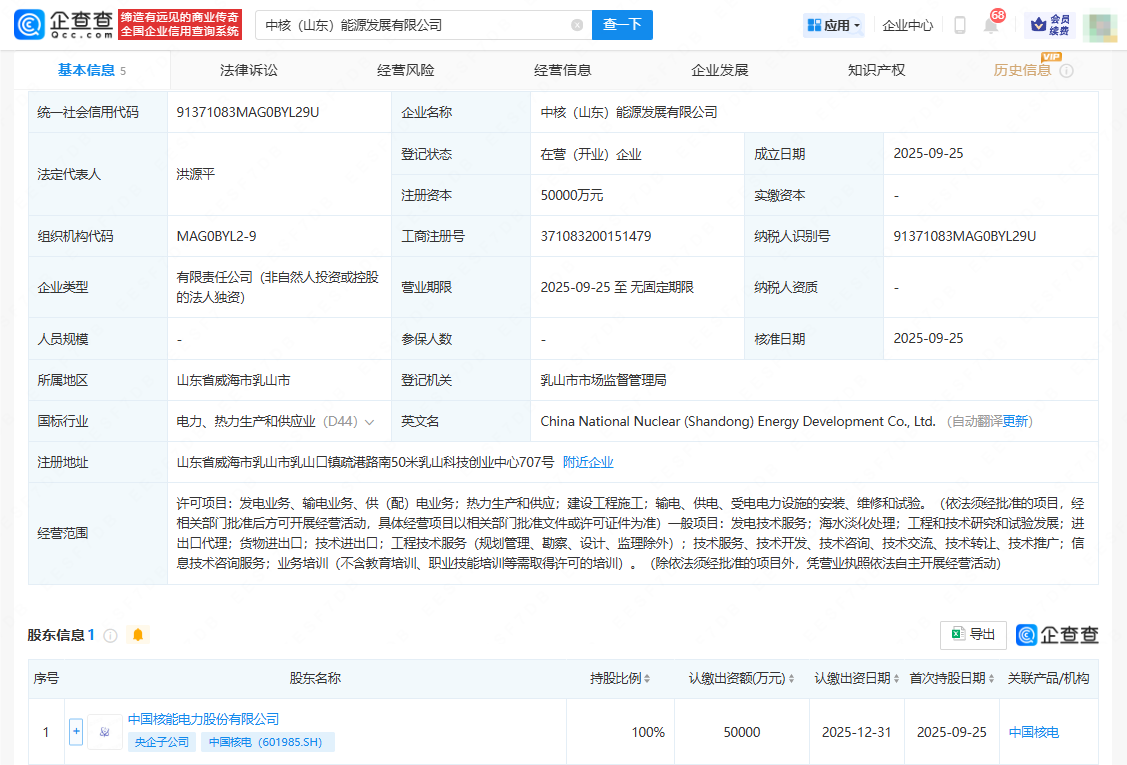1127x765 pixels.
Task: Open notifications bell with 68 badge
Action: tap(991, 25)
